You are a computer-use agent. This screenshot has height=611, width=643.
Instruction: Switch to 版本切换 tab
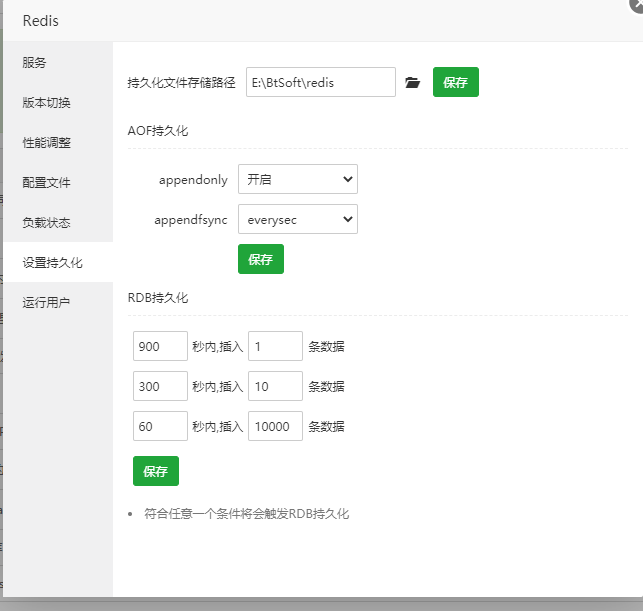tap(58, 103)
